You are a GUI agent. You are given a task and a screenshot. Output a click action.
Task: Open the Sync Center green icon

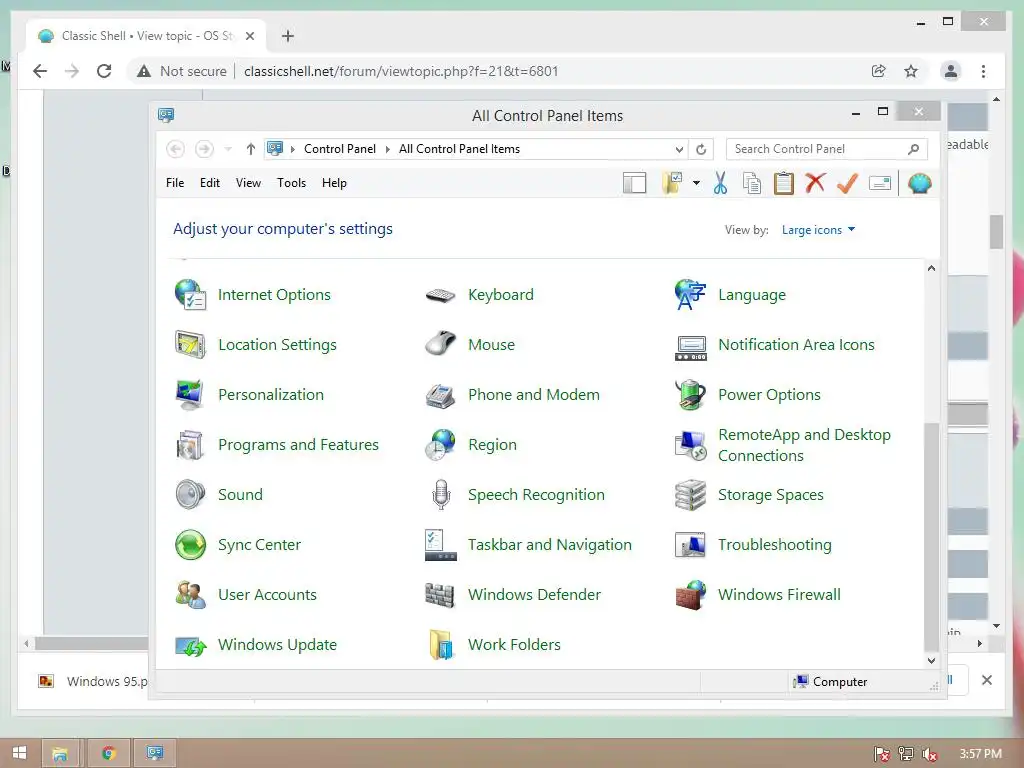191,545
